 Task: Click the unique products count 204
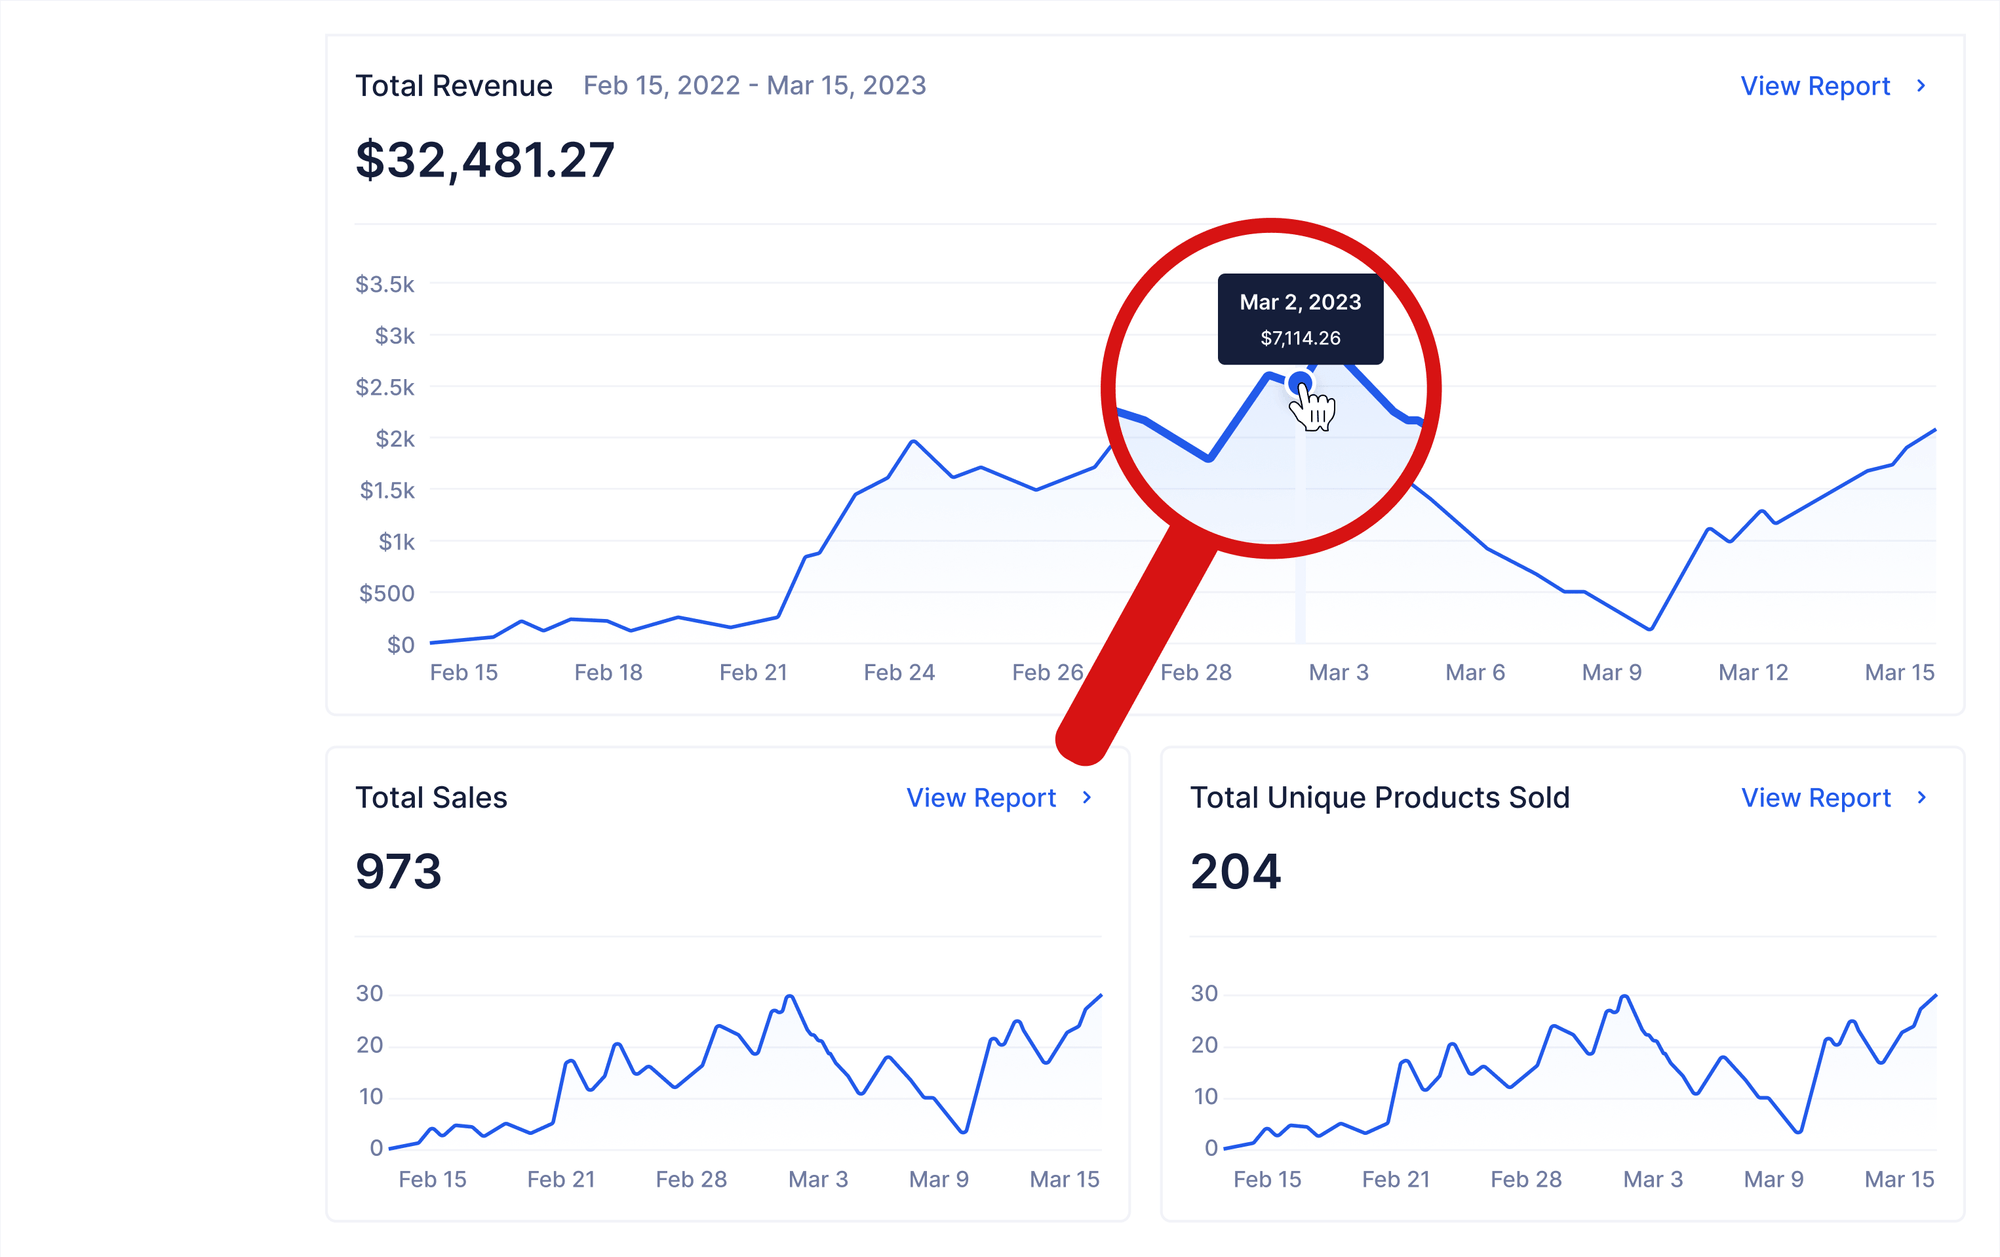pos(1236,872)
